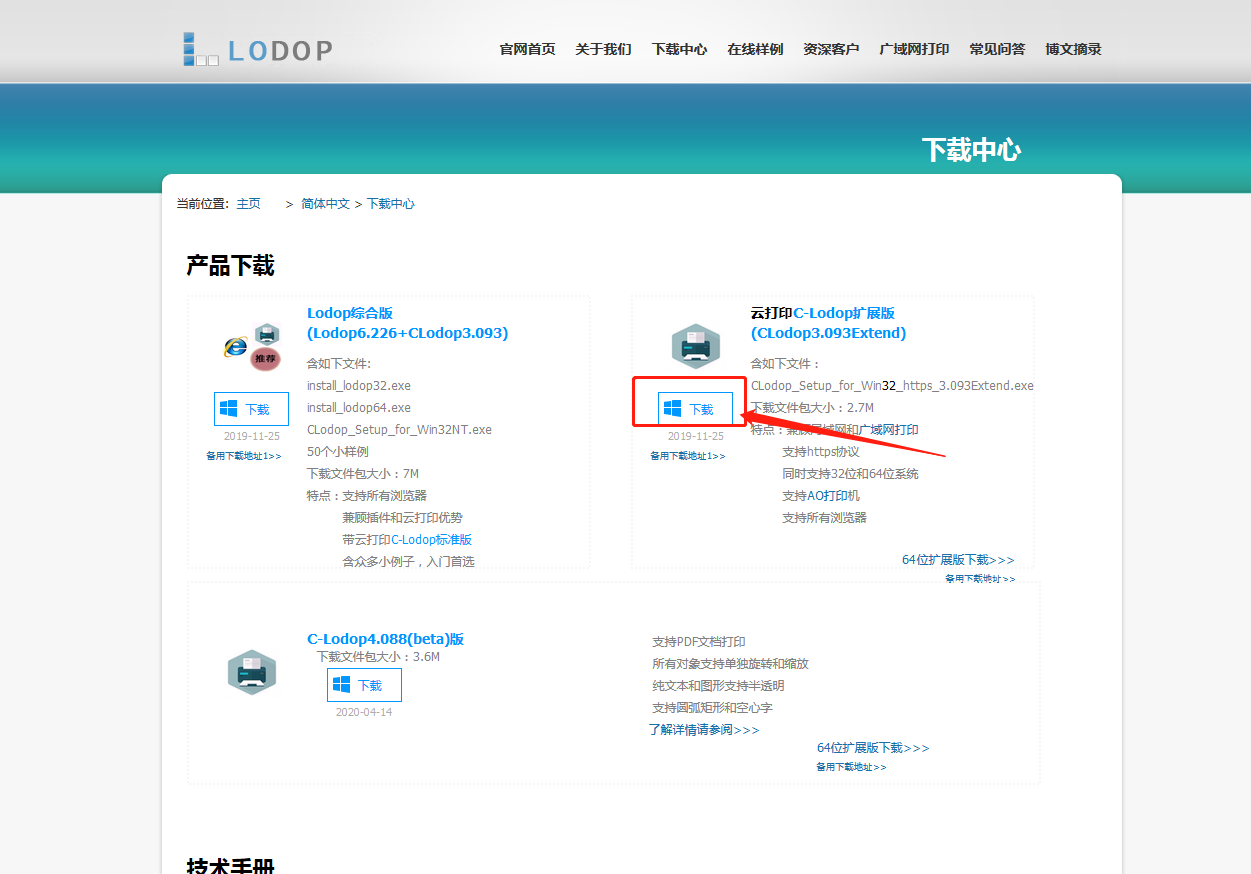Image resolution: width=1251 pixels, height=874 pixels.
Task: Open the 常见问答 menu item
Action: (x=996, y=48)
